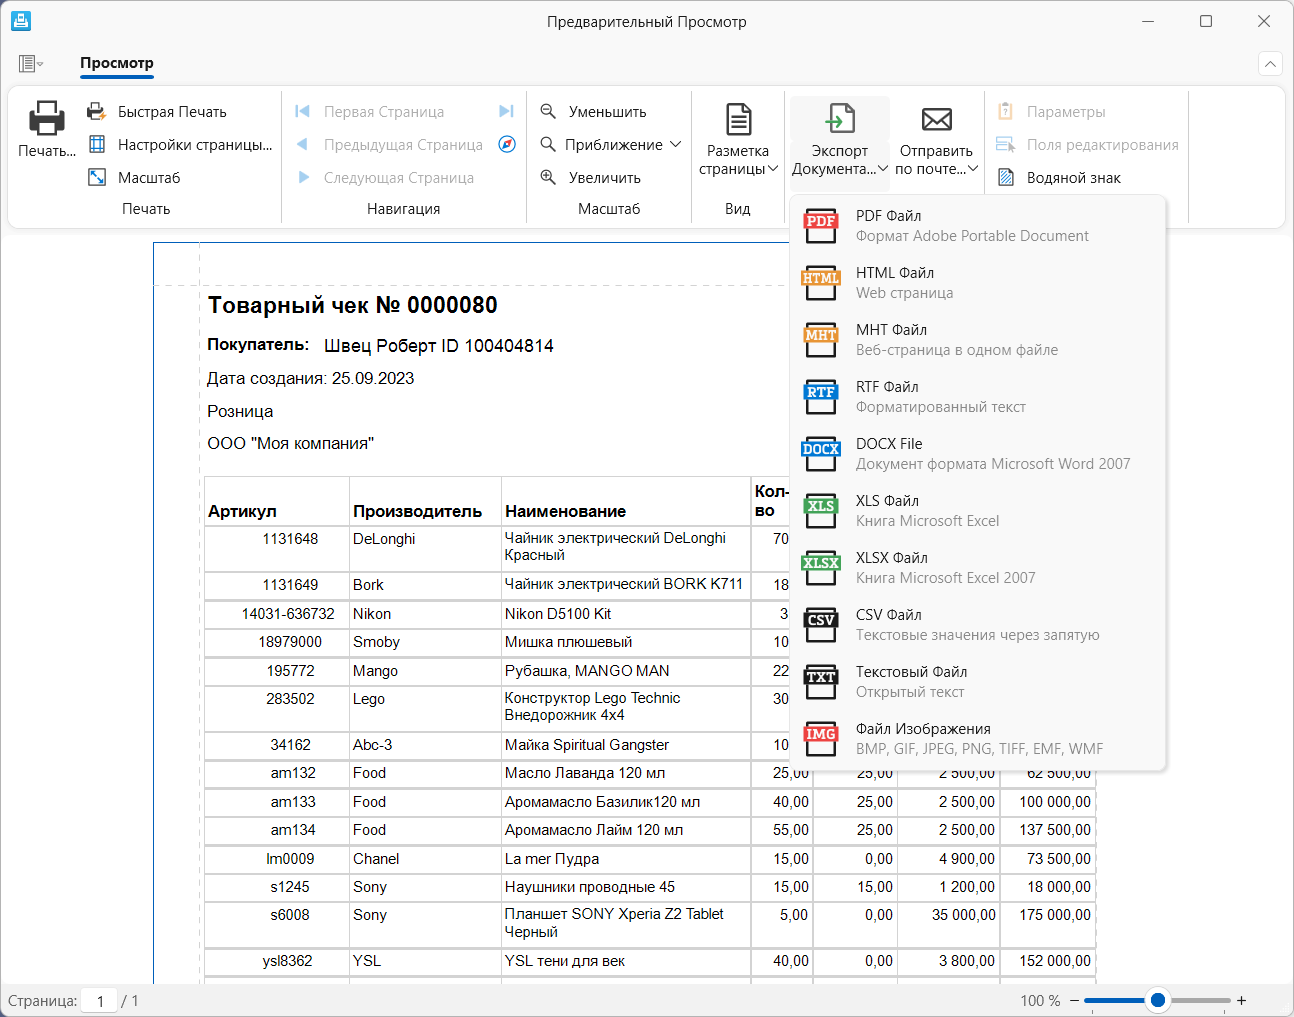Choose Текстовый Файл export option

point(978,682)
